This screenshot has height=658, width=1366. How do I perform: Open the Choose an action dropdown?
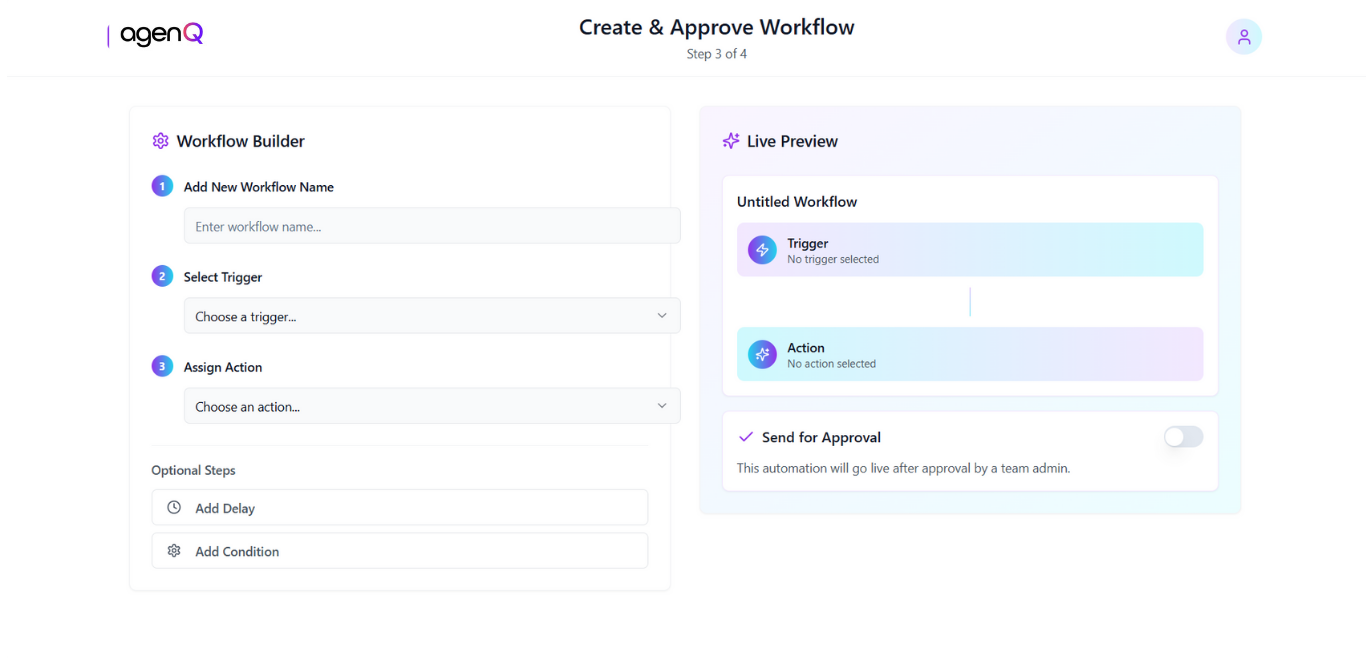click(431, 406)
